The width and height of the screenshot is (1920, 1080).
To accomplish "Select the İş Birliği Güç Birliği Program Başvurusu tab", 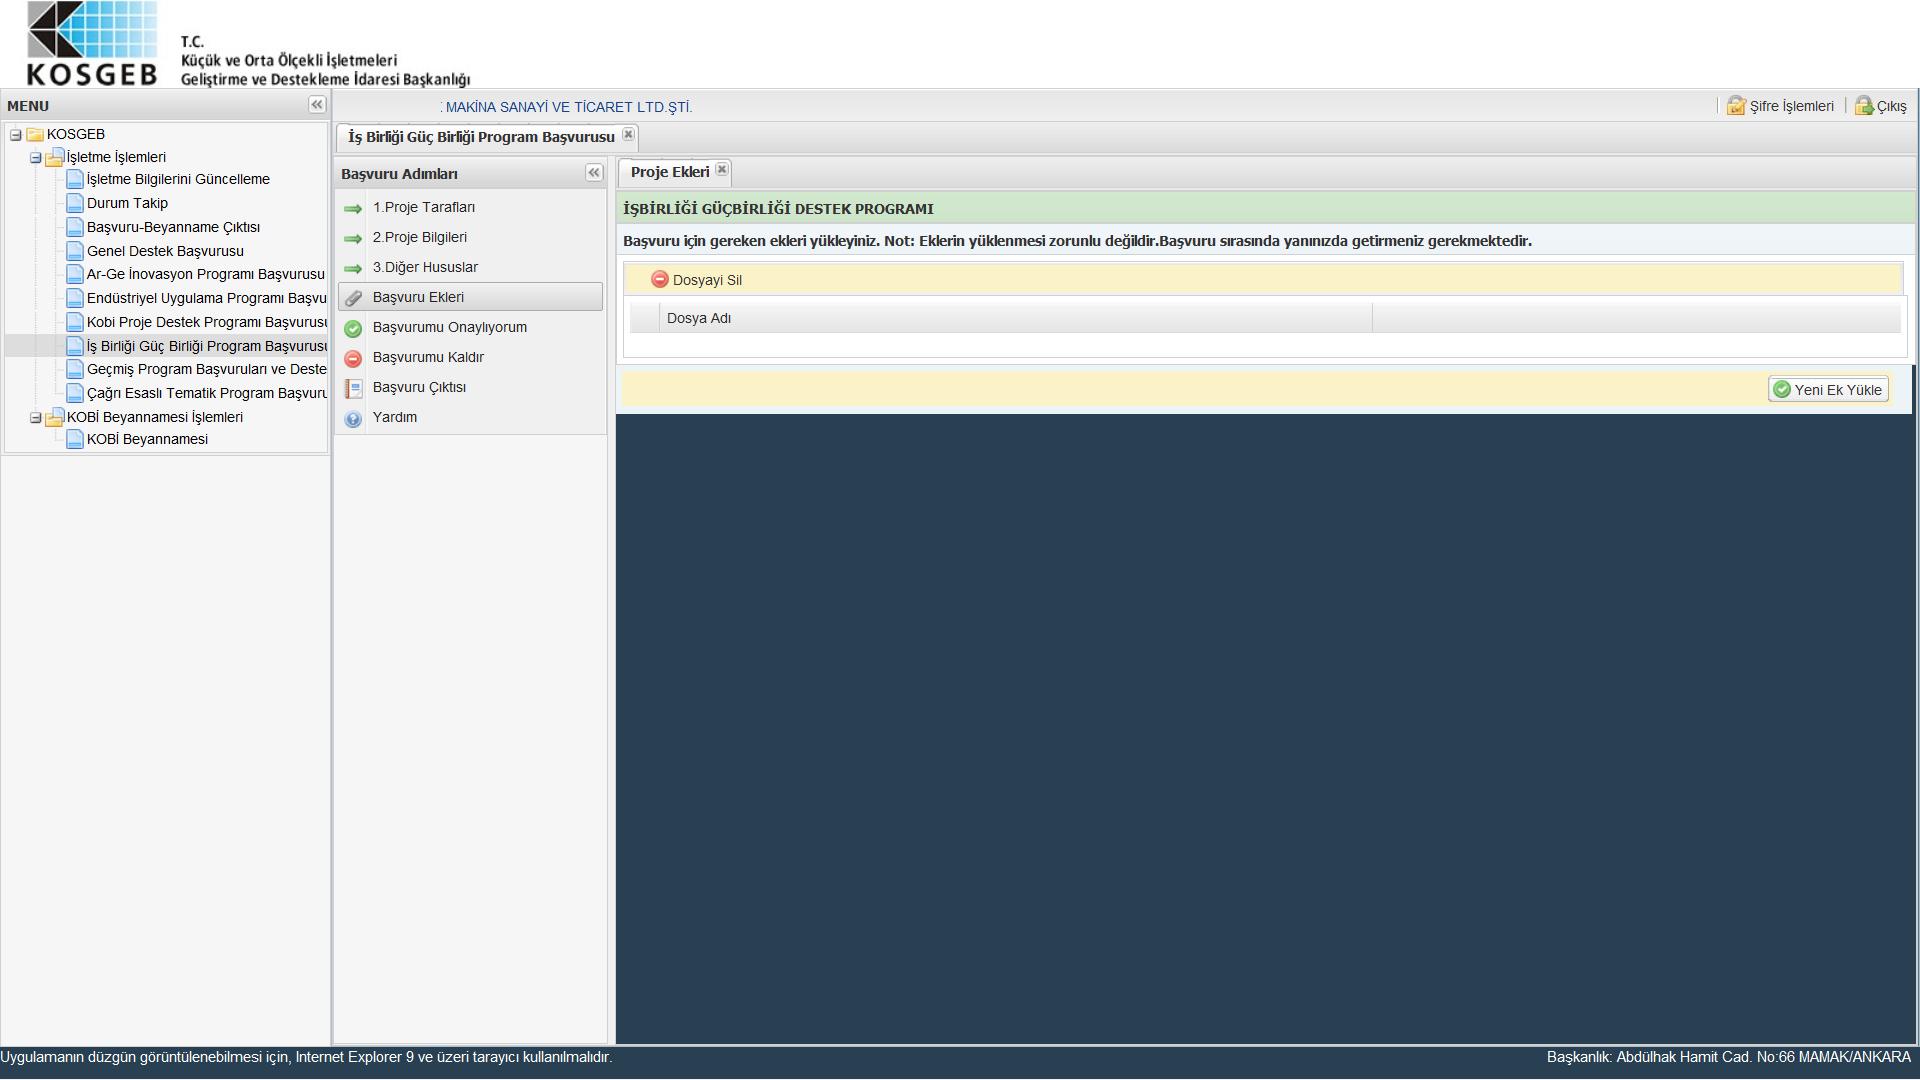I will pos(481,137).
